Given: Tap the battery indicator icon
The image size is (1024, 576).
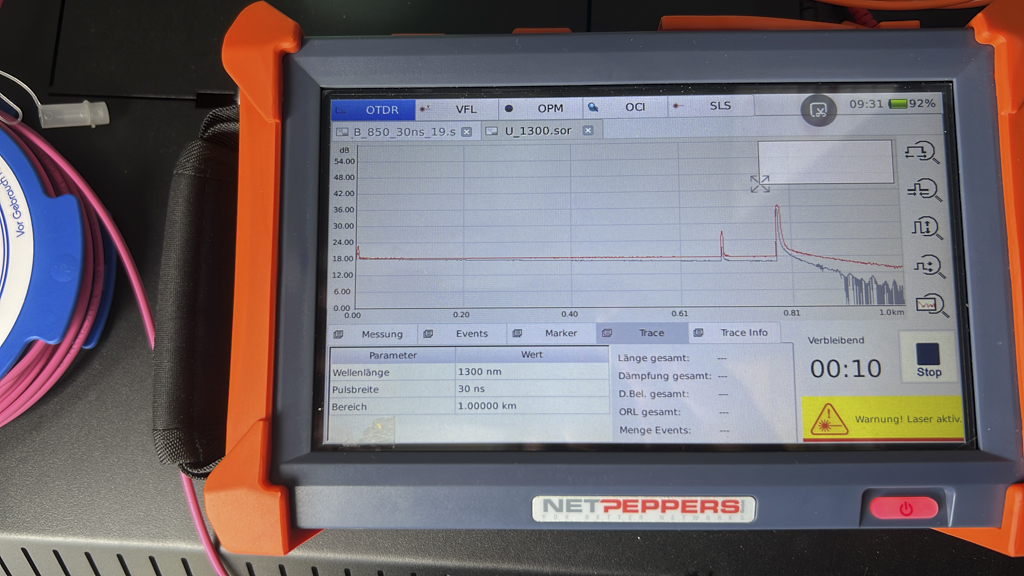Looking at the screenshot, I should pyautogui.click(x=899, y=104).
